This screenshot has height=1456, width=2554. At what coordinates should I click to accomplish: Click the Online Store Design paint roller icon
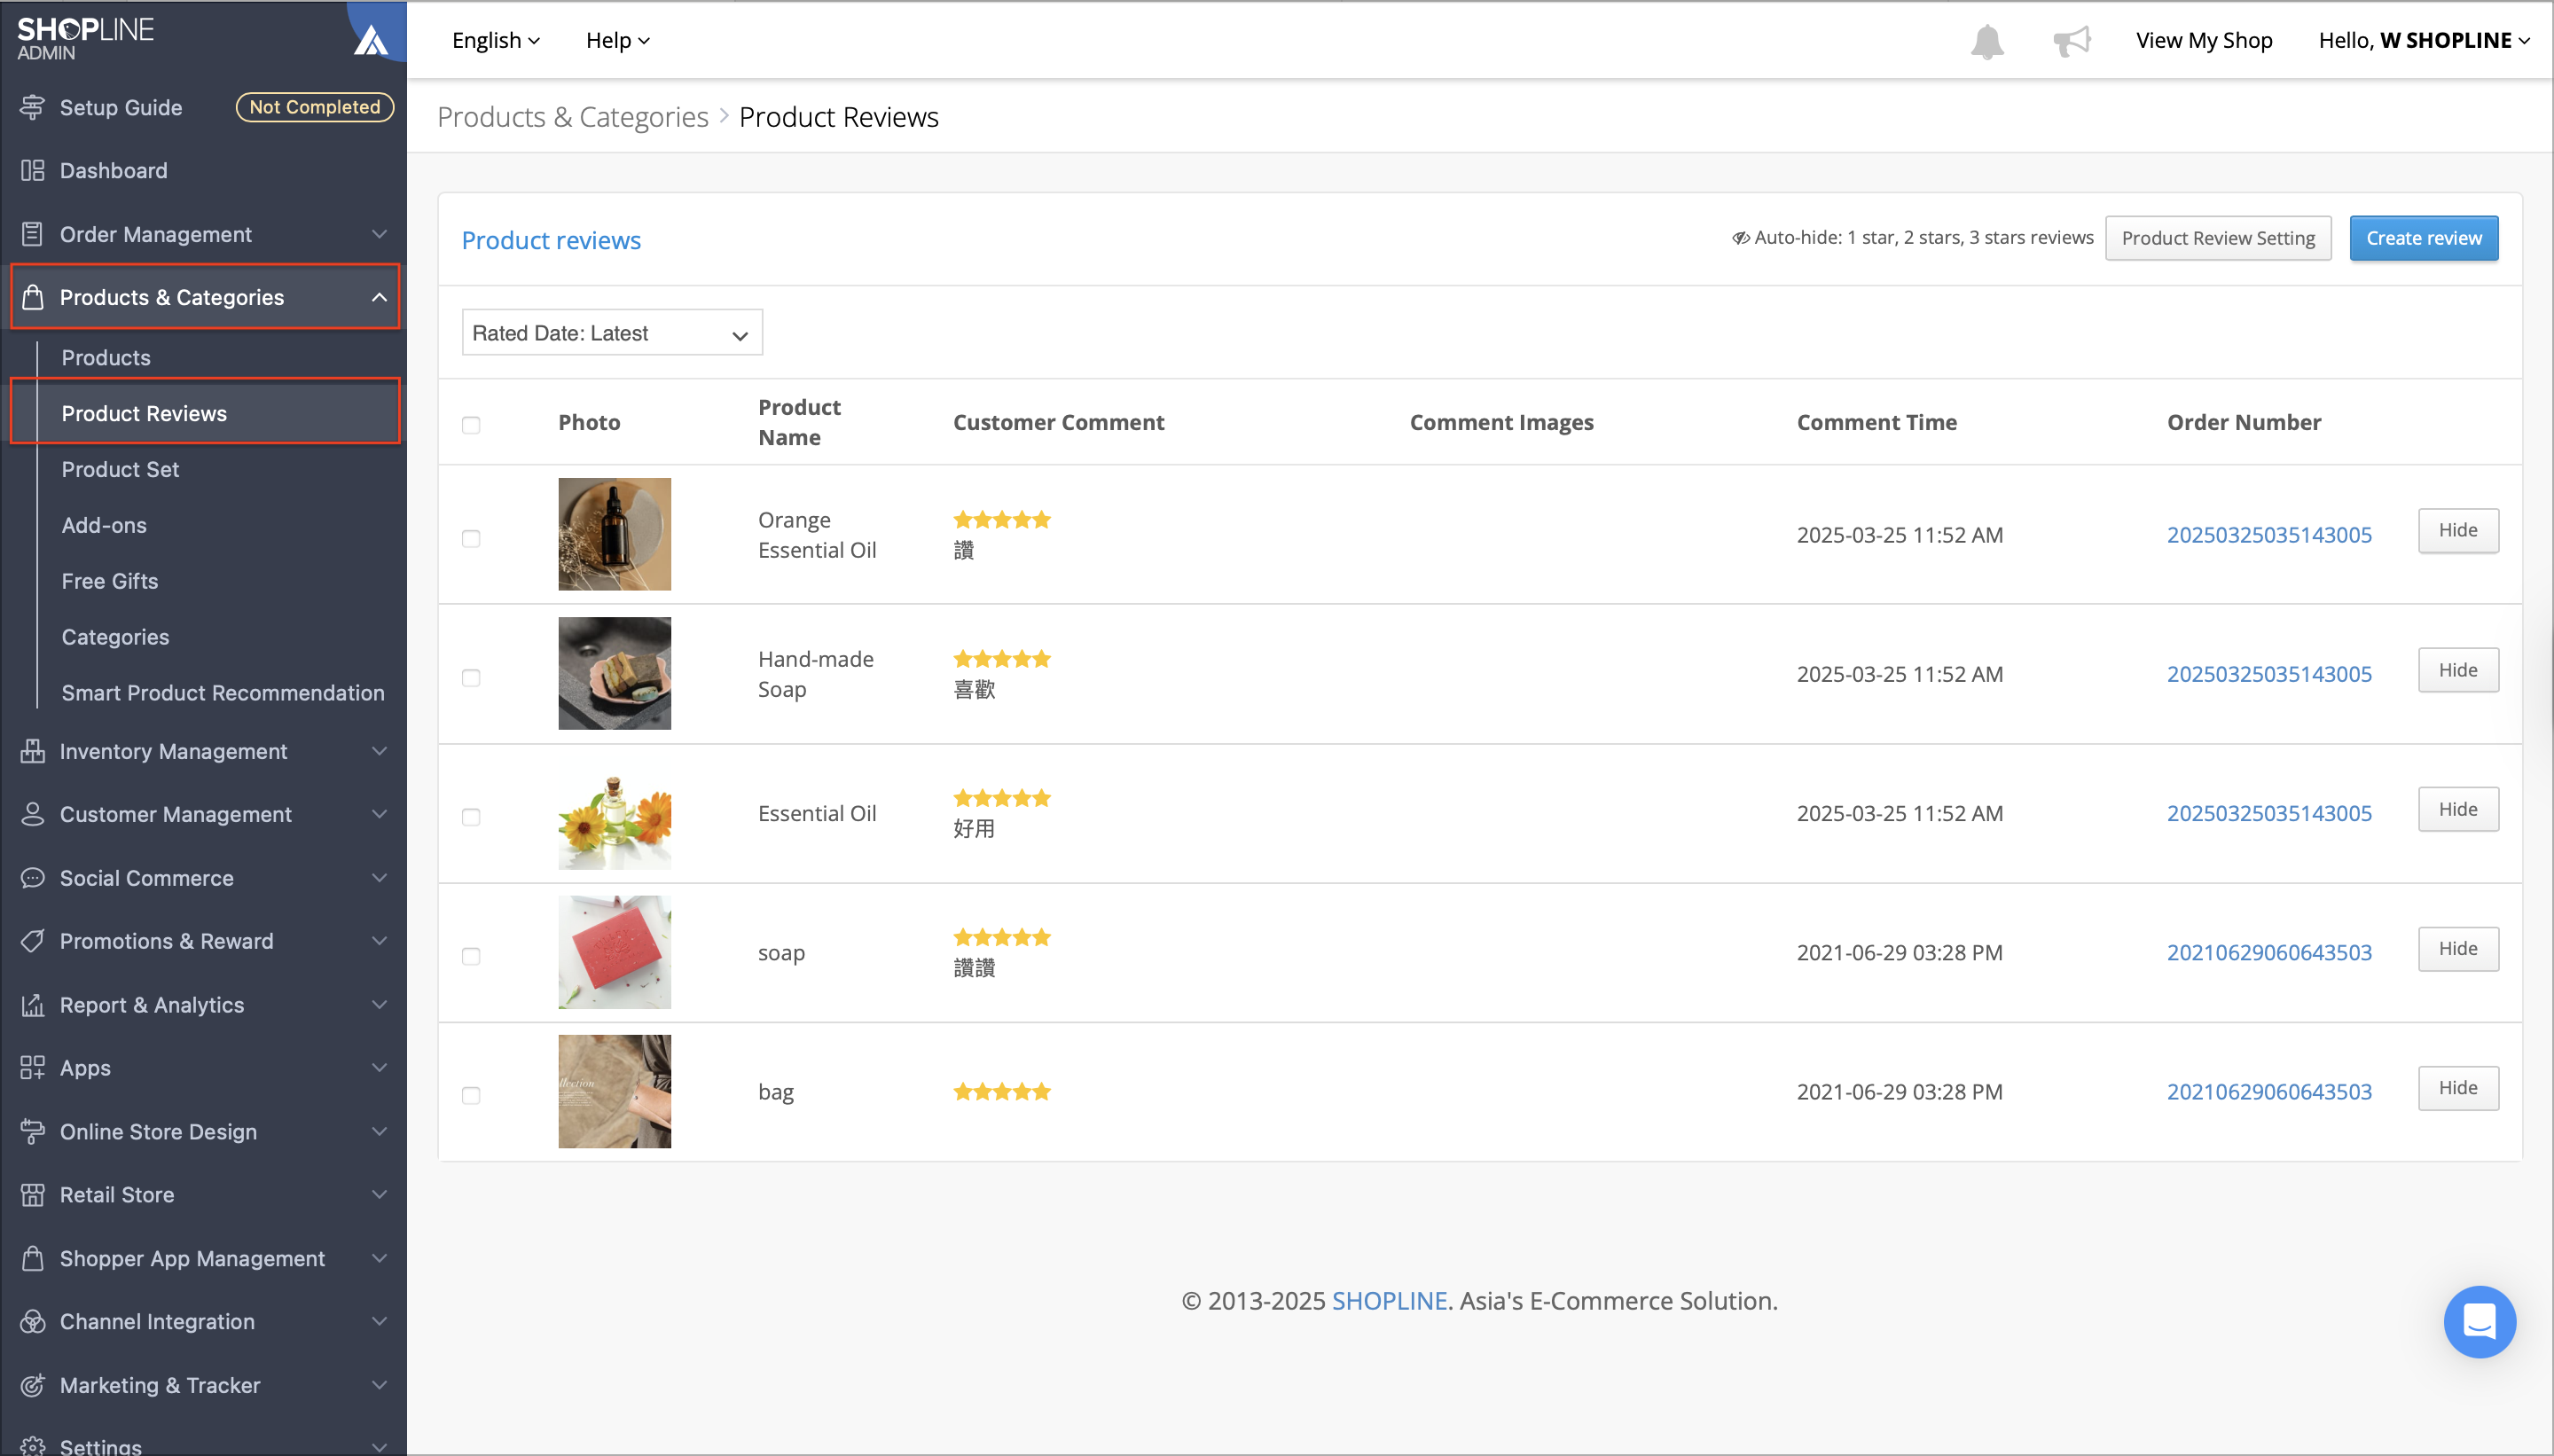tap(32, 1131)
